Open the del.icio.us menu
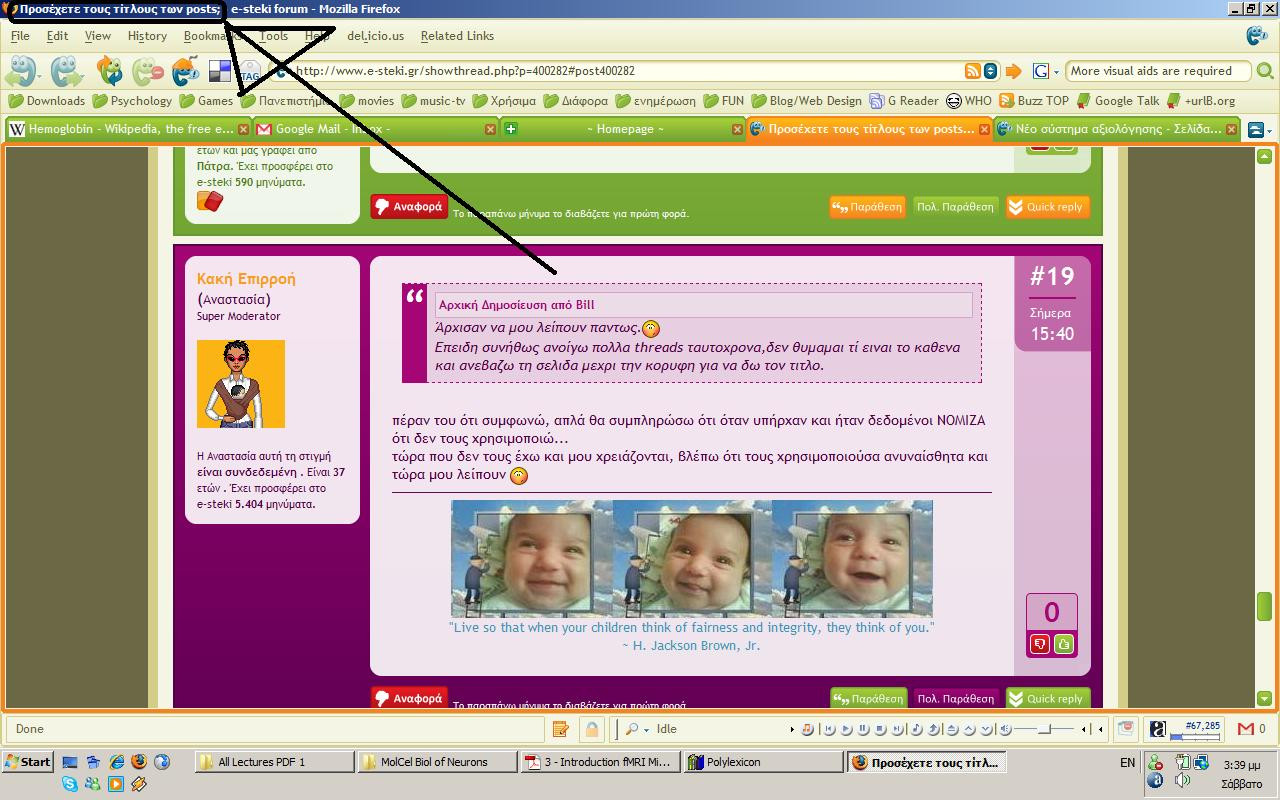This screenshot has width=1280, height=800. [375, 36]
